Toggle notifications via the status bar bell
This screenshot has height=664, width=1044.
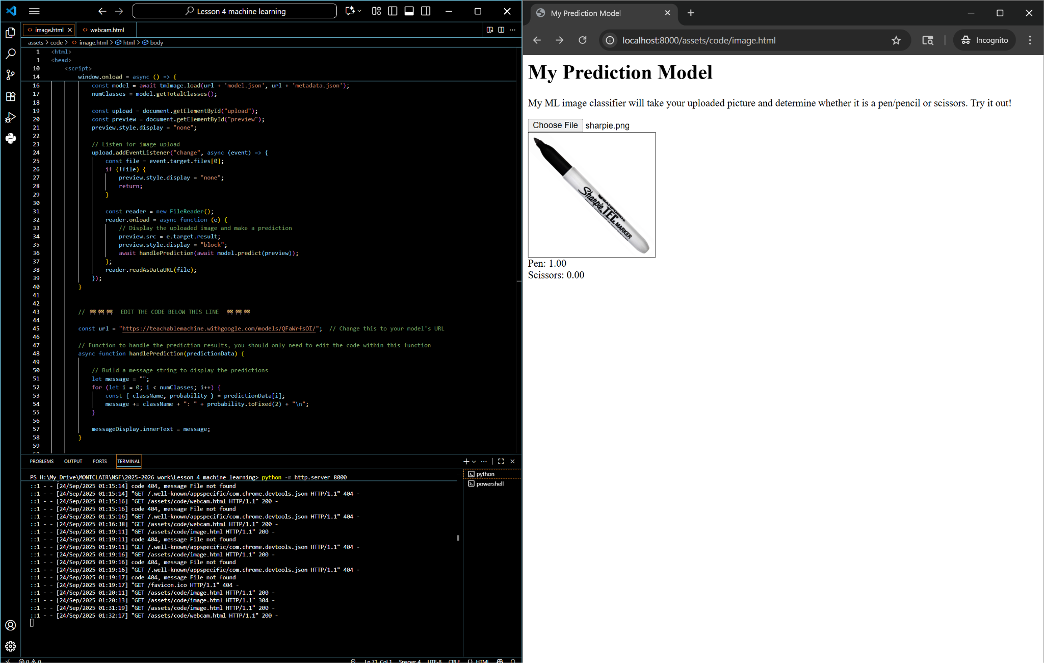click(513, 659)
